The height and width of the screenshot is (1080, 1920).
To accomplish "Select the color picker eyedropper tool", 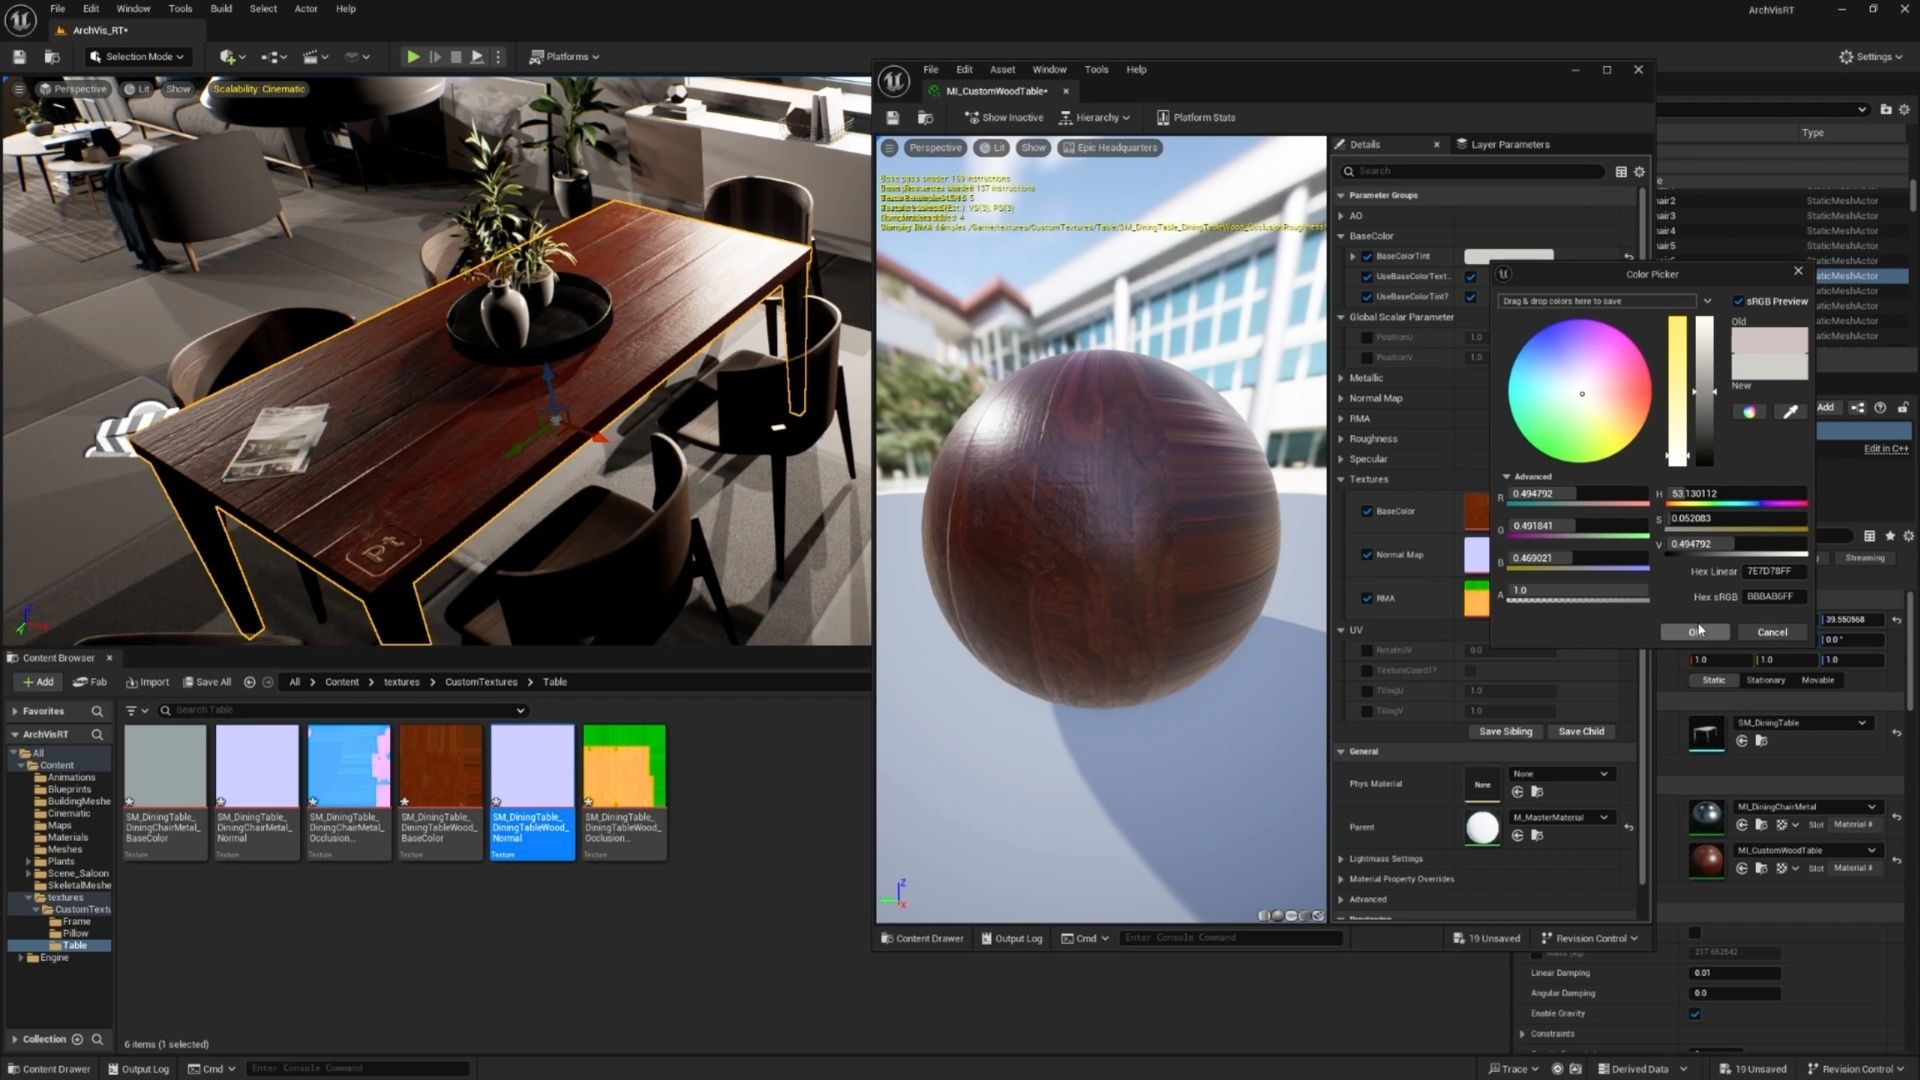I will 1790,412.
